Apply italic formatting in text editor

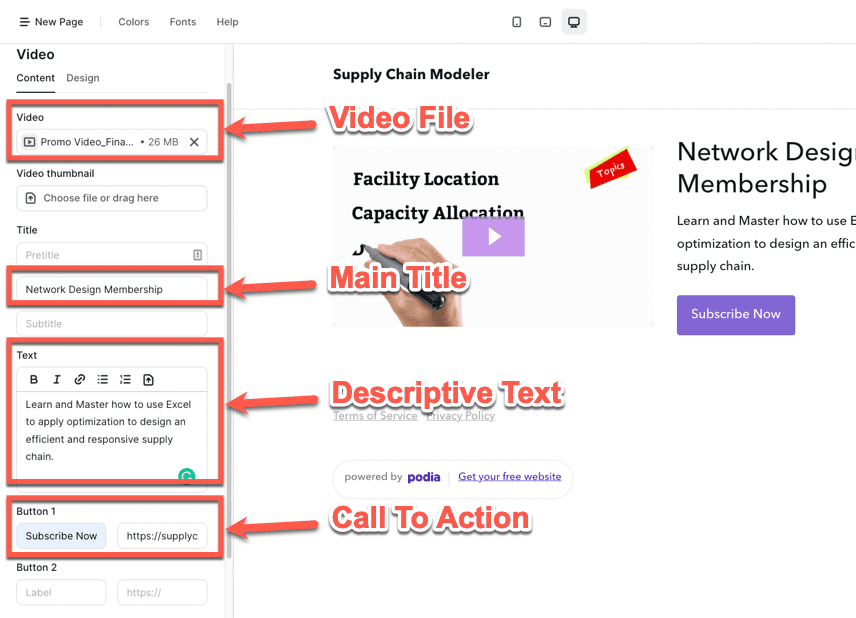(57, 380)
